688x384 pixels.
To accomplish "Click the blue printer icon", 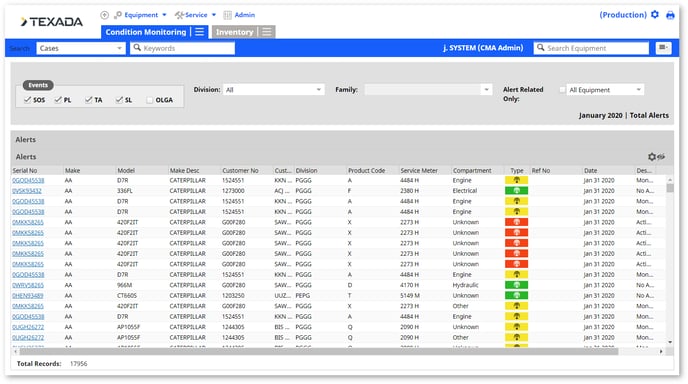I will (670, 15).
